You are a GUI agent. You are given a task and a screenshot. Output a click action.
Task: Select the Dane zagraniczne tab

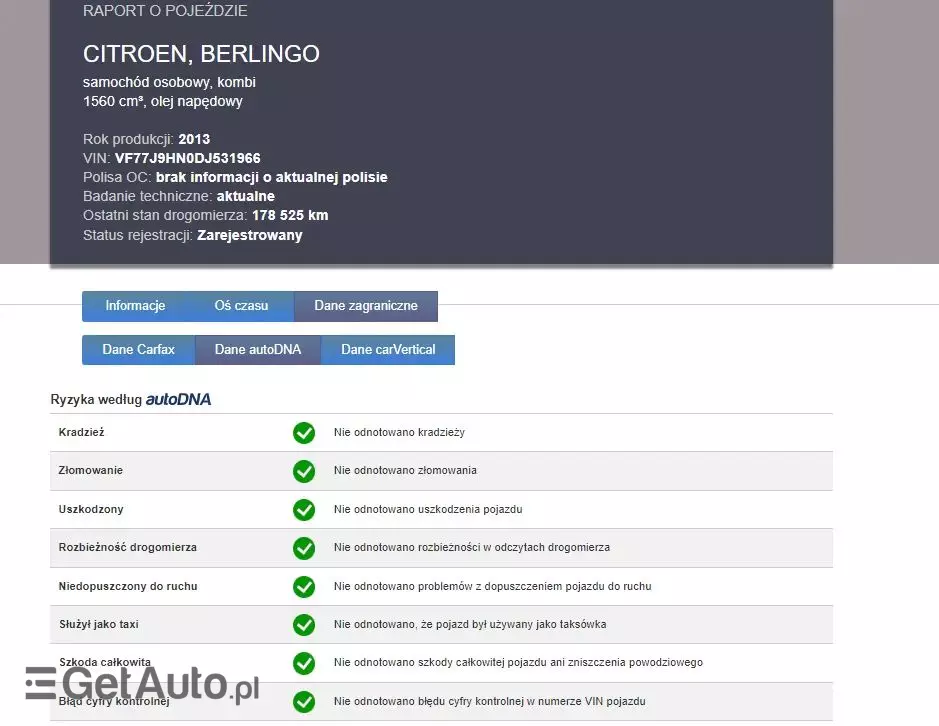coord(365,306)
